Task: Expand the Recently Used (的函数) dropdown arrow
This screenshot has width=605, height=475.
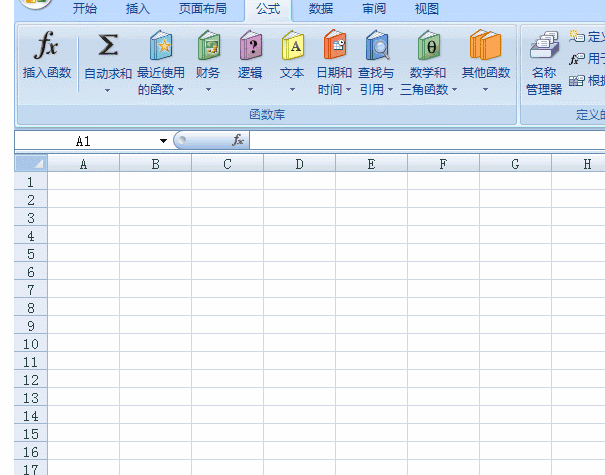Action: pos(180,90)
